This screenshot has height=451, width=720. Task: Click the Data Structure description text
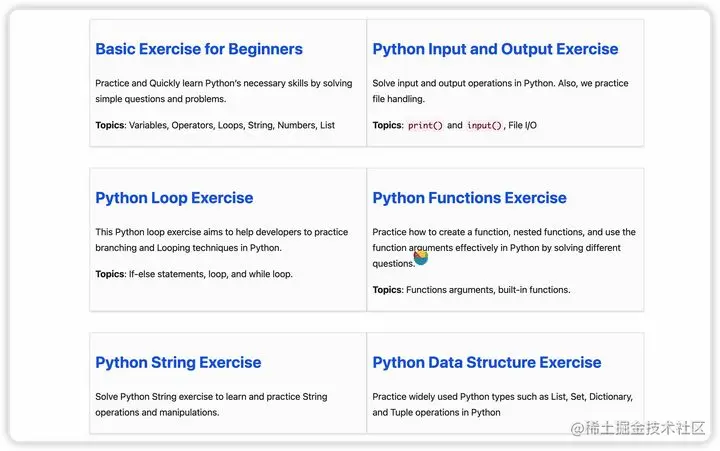(x=502, y=404)
